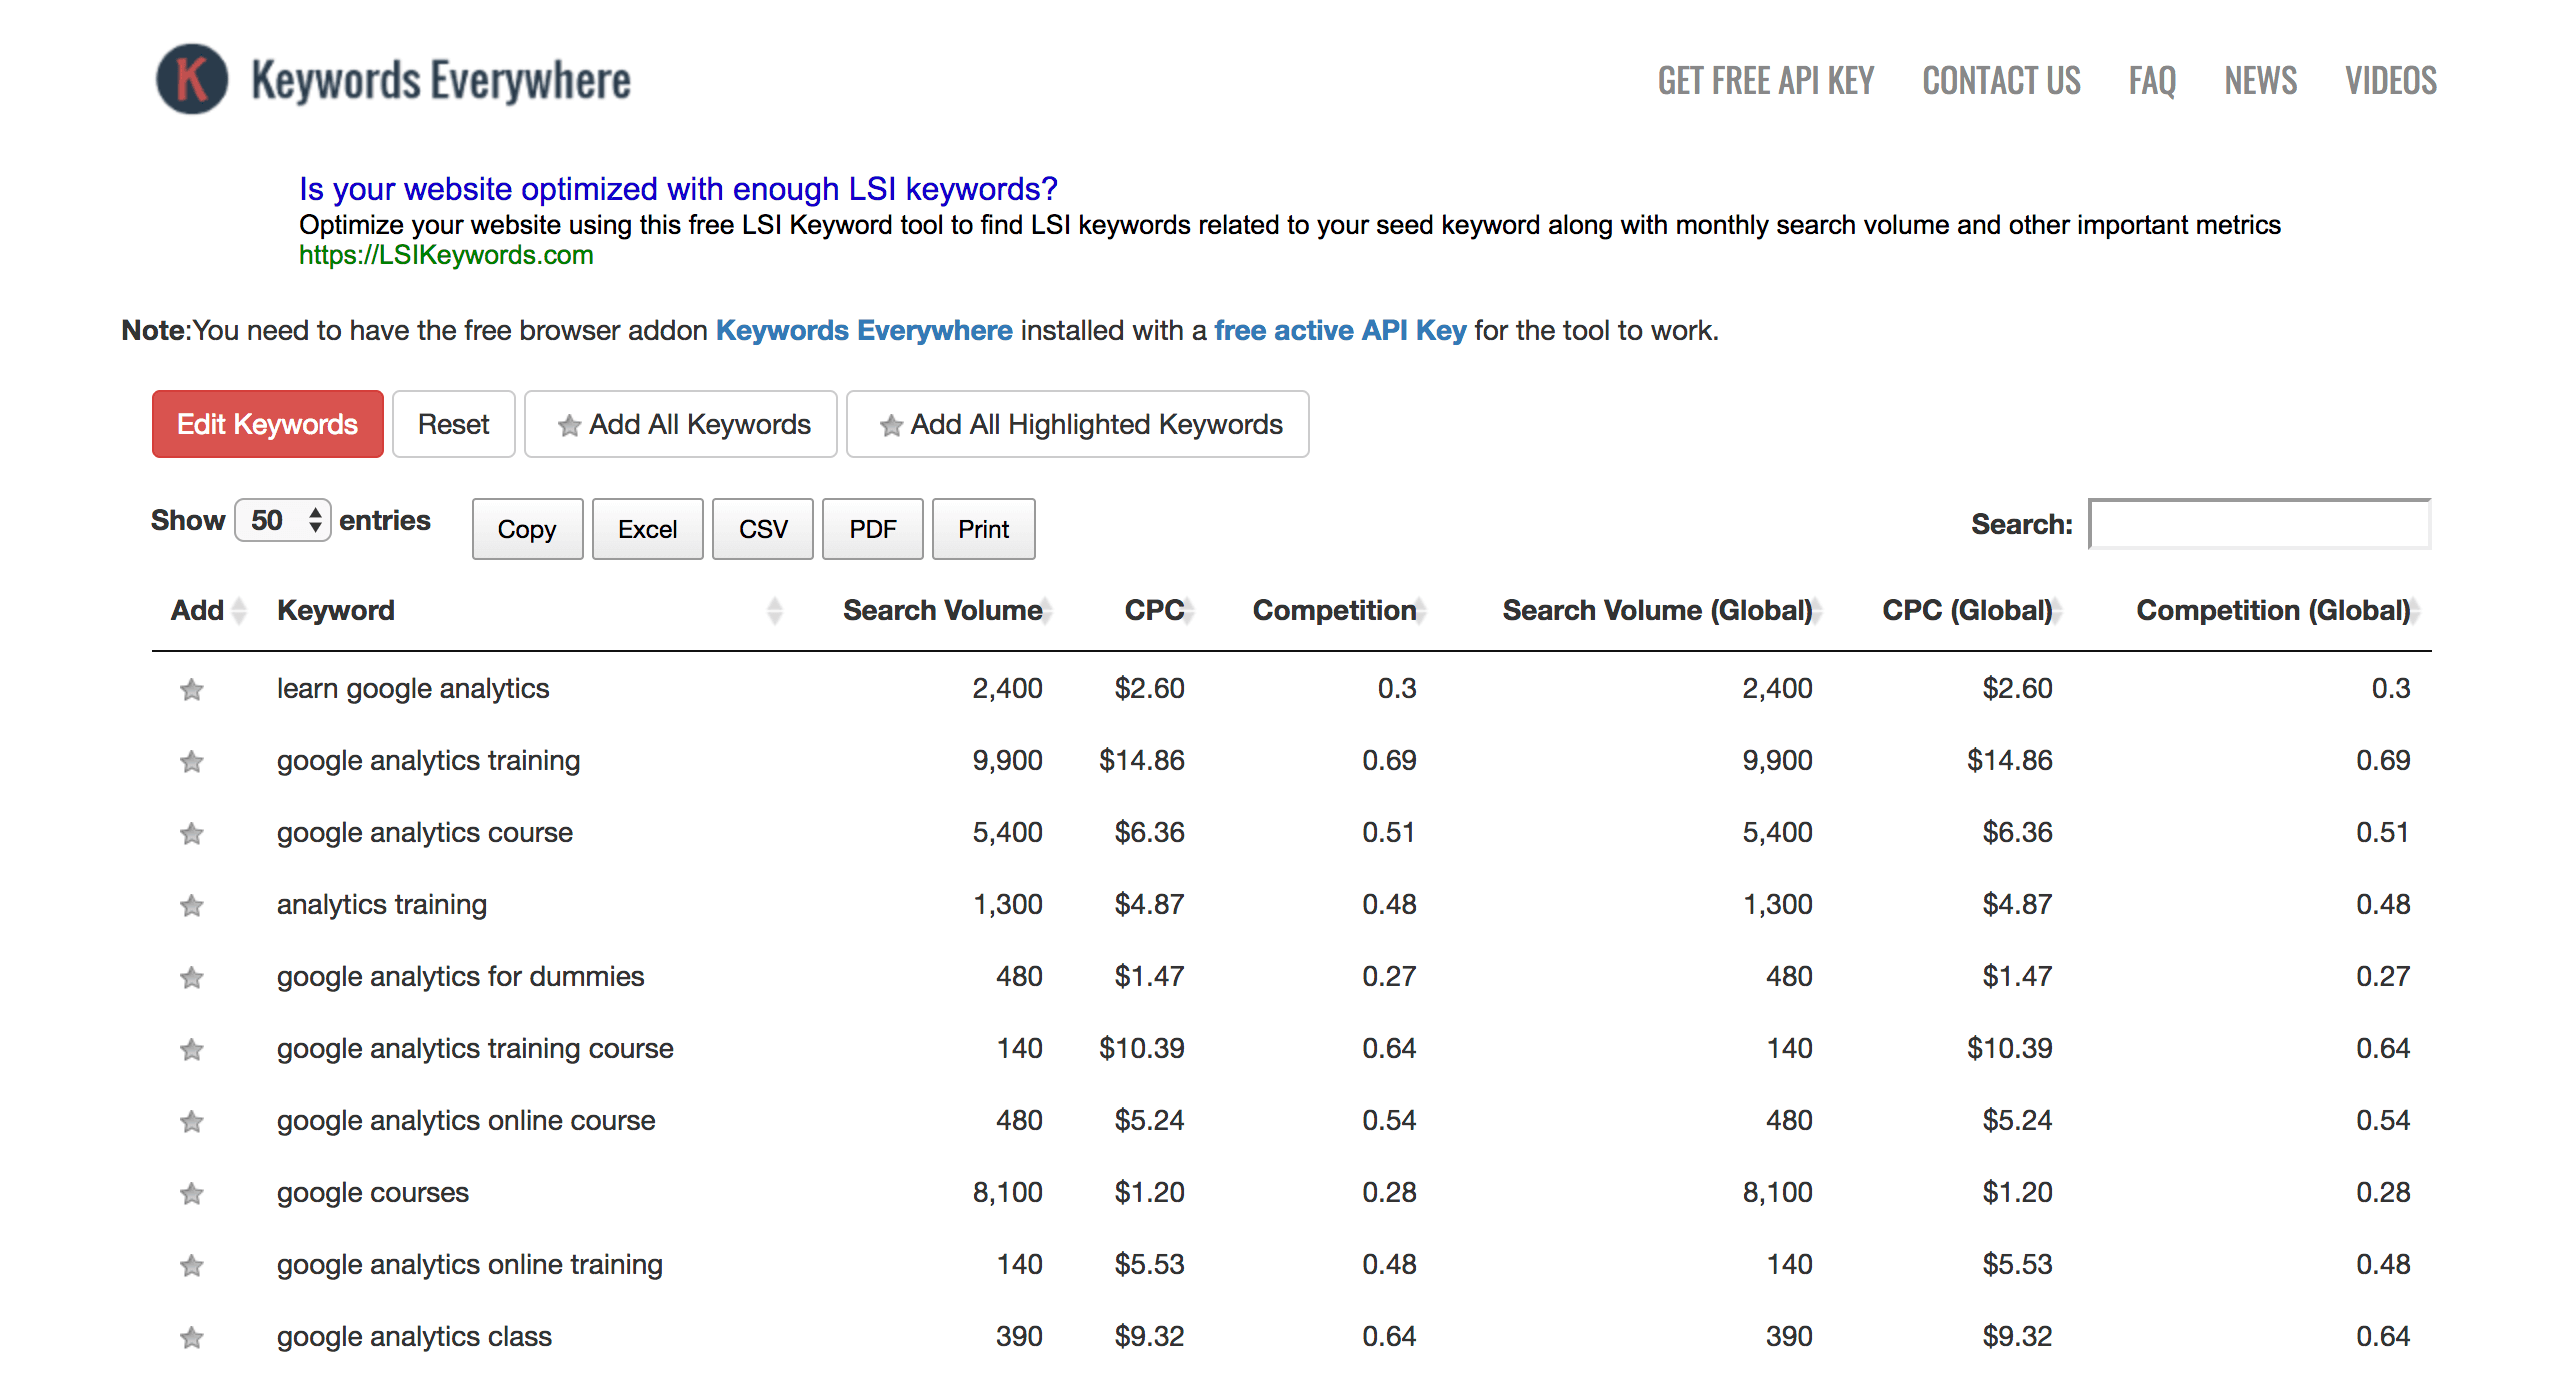2560x1386 pixels.
Task: Star the 'google analytics course' keyword
Action: click(x=192, y=833)
